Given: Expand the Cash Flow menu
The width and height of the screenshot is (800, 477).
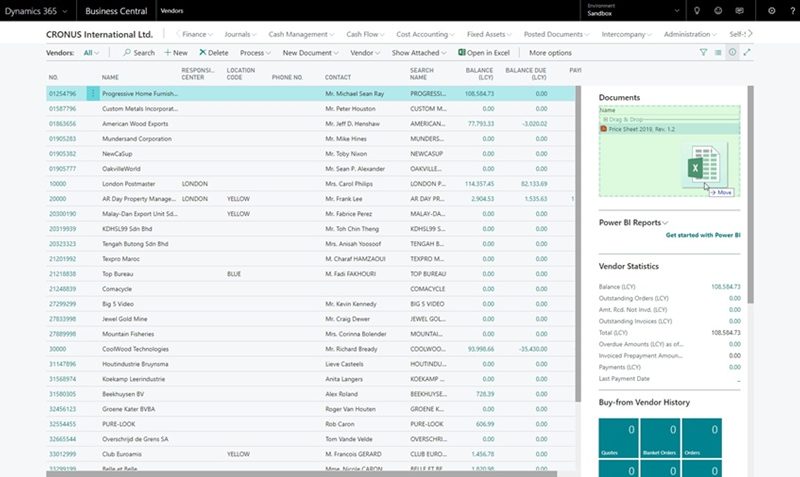Looking at the screenshot, I should click(x=365, y=34).
